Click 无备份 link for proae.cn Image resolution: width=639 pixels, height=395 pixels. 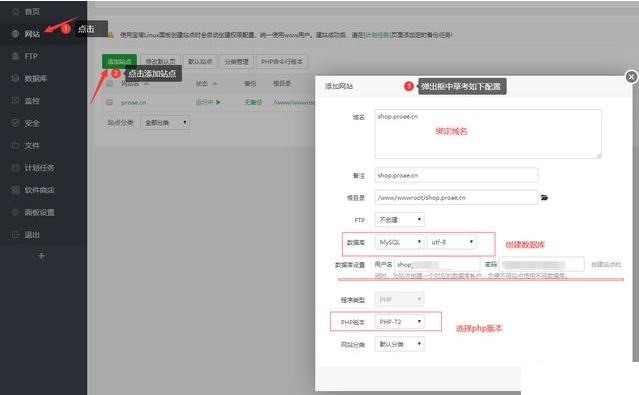pos(253,102)
